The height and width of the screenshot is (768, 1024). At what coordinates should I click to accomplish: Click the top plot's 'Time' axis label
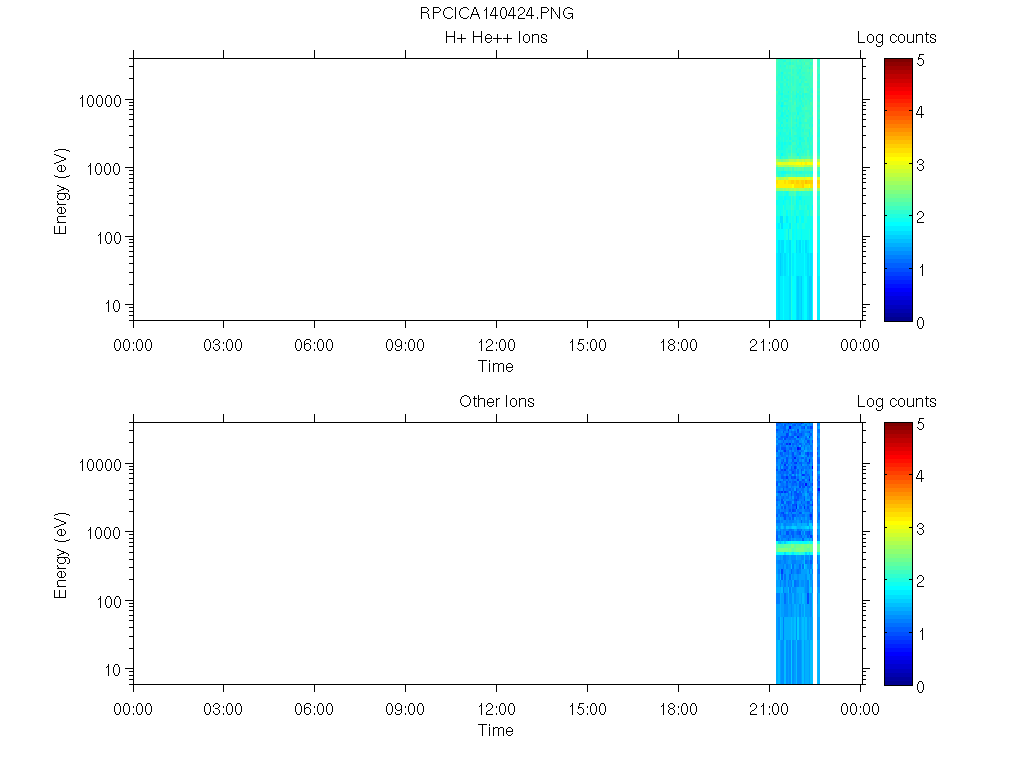coord(496,366)
